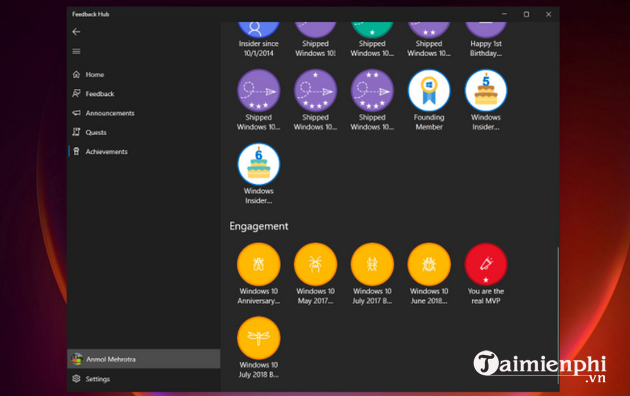This screenshot has width=630, height=396.
Task: Select the Shipped badge with two top stars
Action: tap(372, 90)
